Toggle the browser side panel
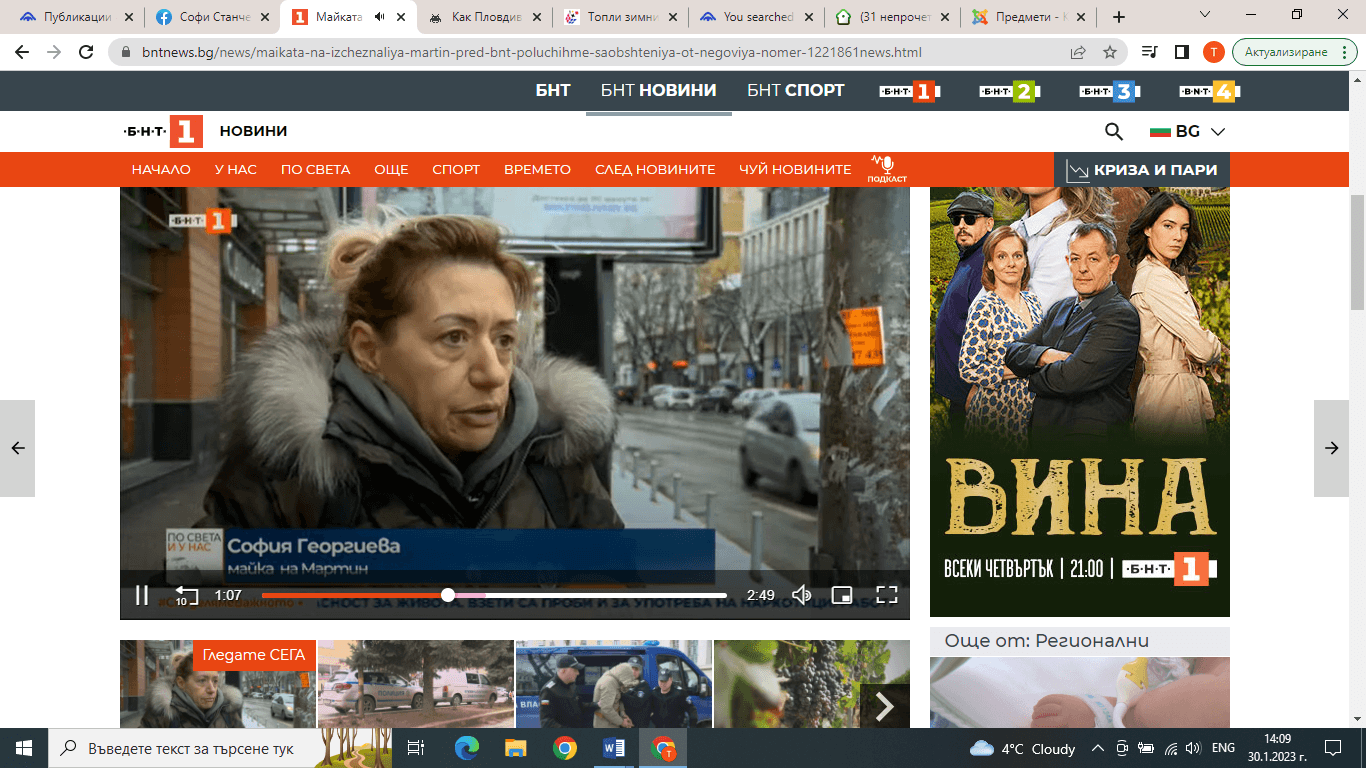Screen dimensions: 1366x768 tap(1181, 52)
